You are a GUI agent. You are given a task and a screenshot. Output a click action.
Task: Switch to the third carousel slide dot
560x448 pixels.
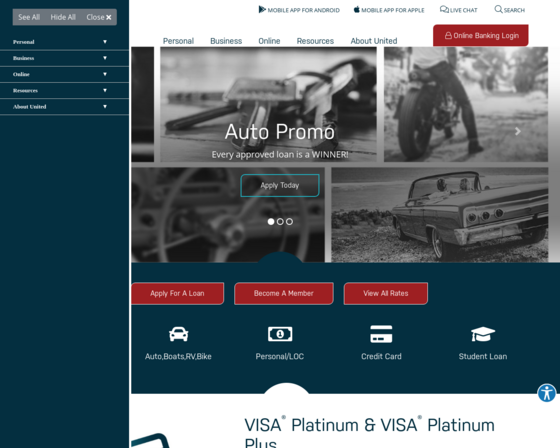(x=289, y=221)
